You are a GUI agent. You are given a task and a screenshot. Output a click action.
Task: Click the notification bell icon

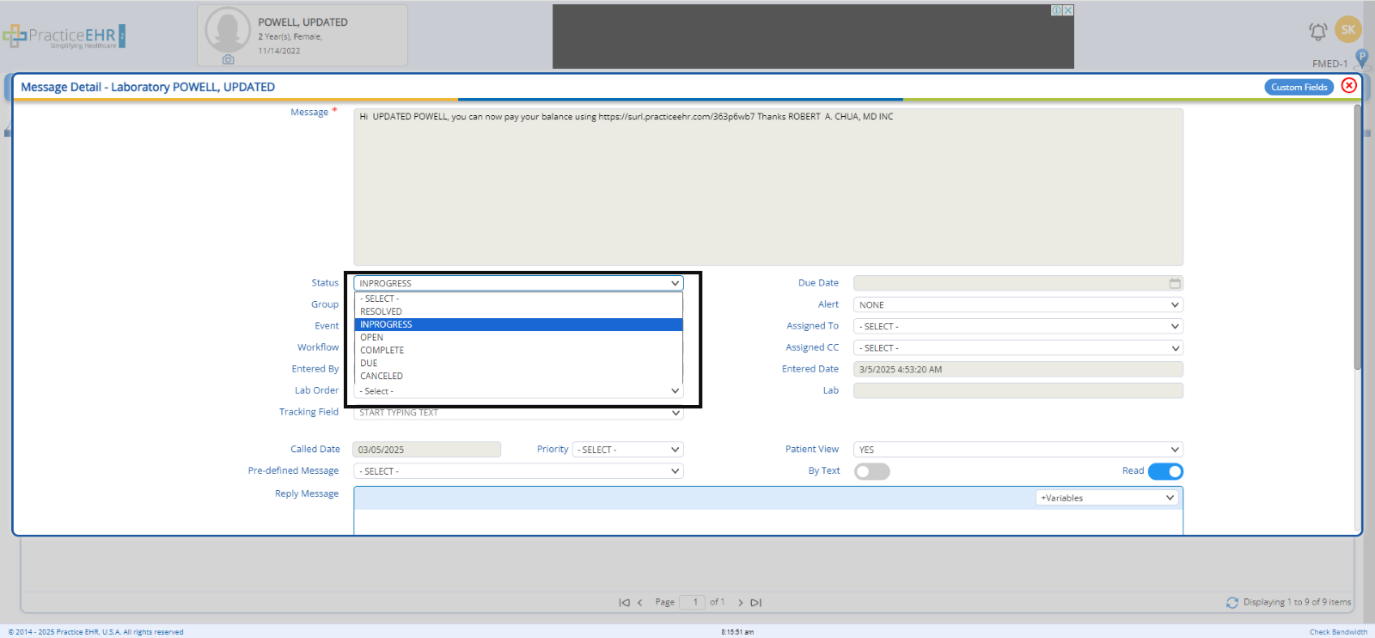tap(1318, 31)
